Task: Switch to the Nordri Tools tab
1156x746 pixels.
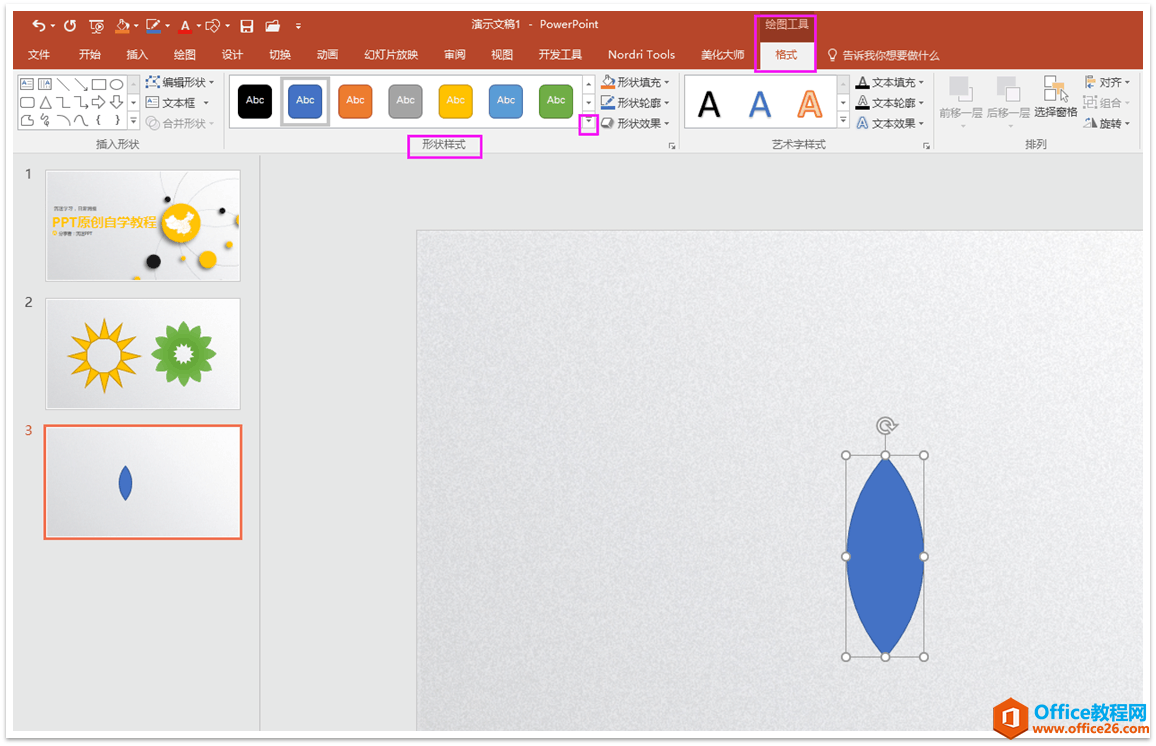Action: (641, 55)
